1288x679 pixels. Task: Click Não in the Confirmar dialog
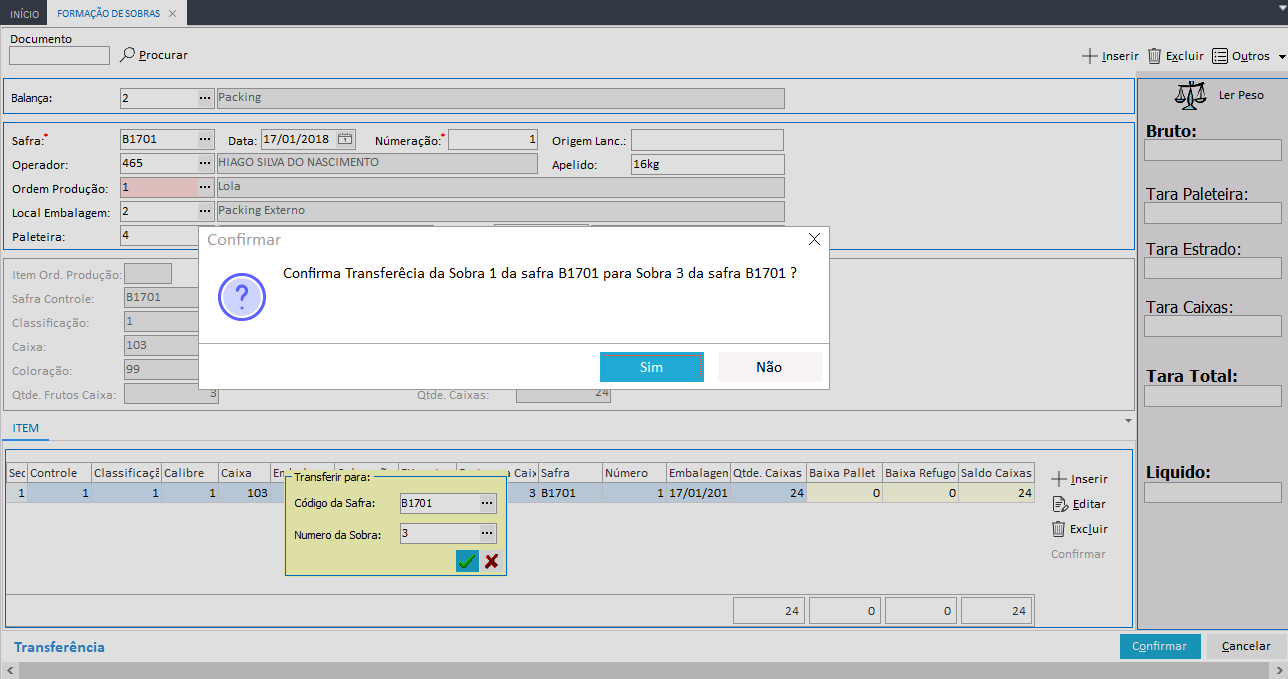(x=769, y=367)
